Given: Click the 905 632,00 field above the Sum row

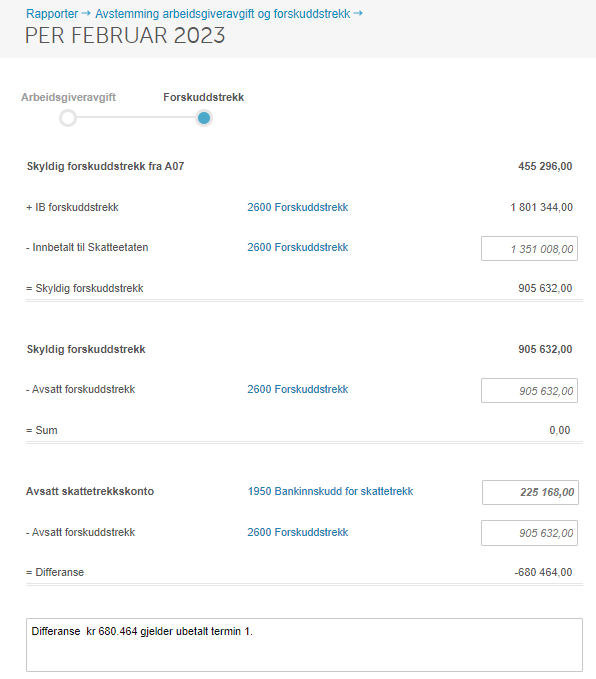Looking at the screenshot, I should (529, 391).
